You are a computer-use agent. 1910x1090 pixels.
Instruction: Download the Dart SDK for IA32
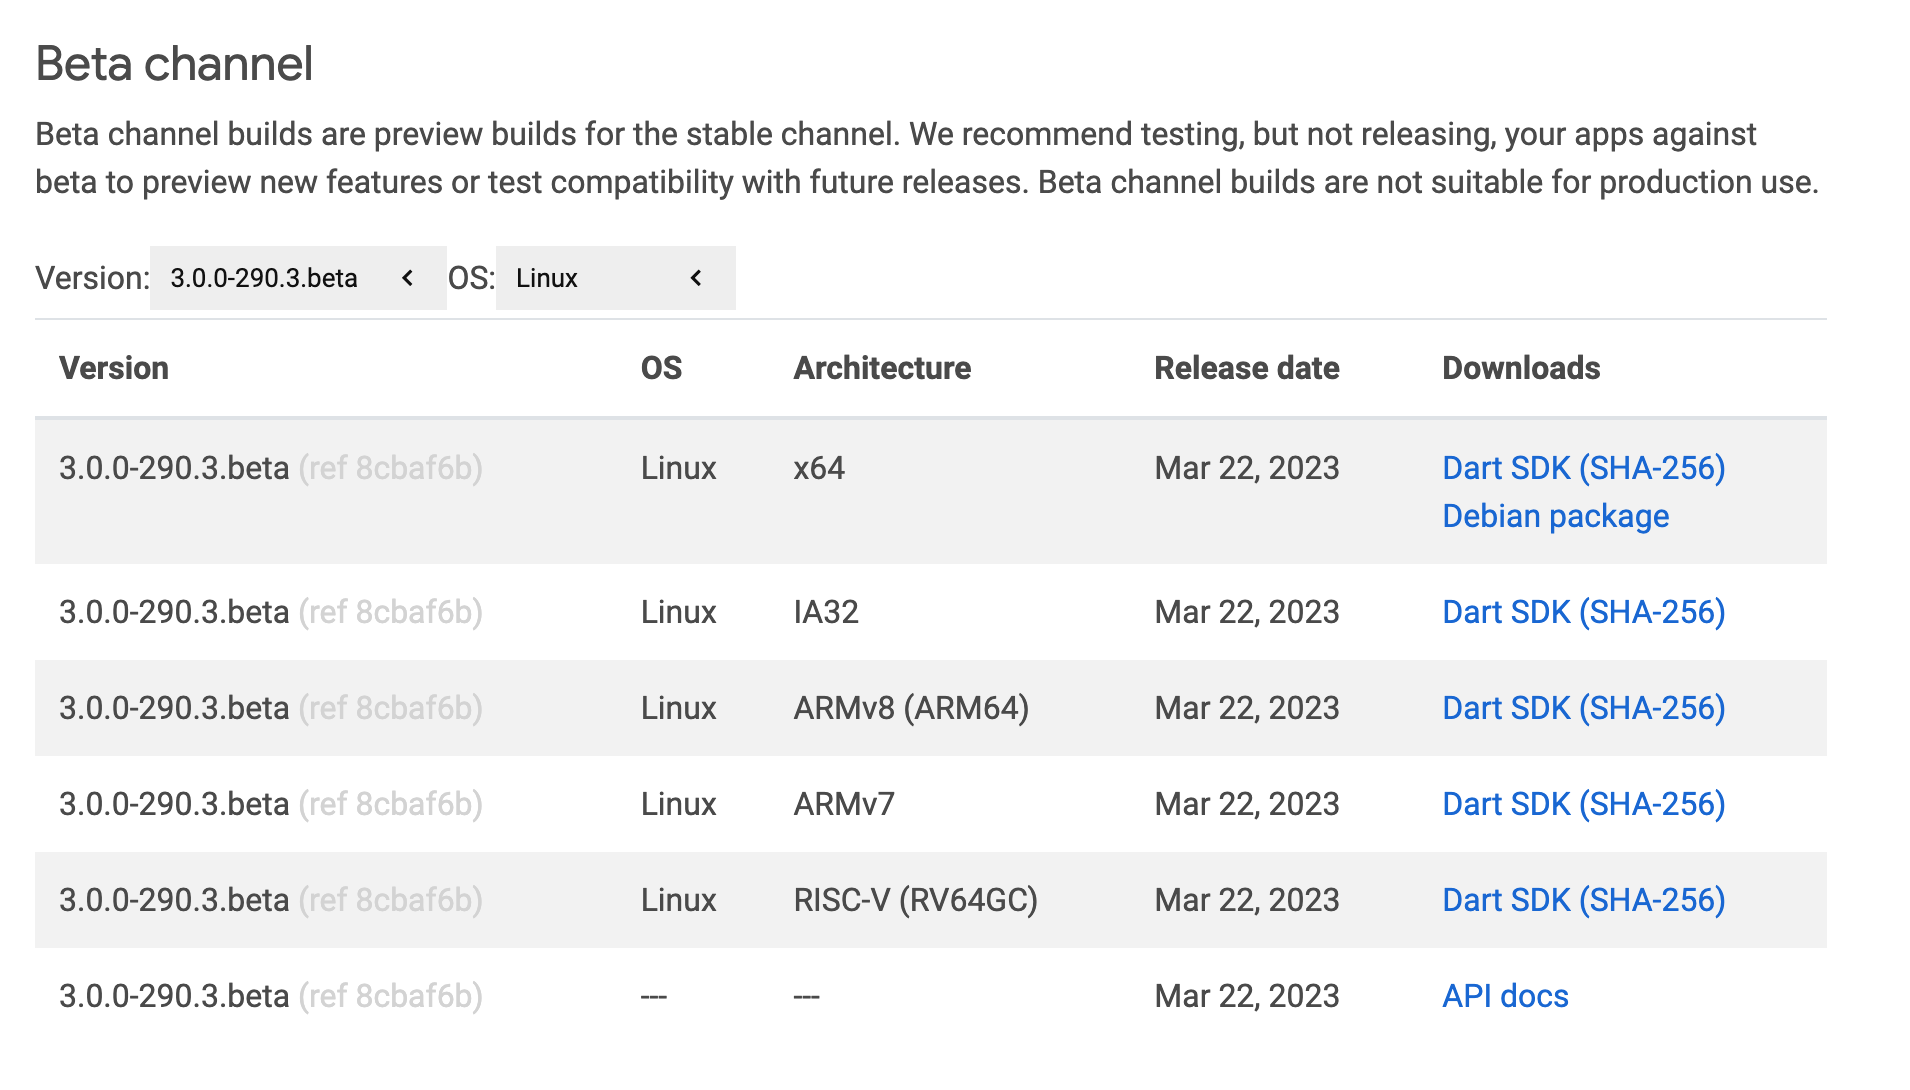[x=1502, y=611]
